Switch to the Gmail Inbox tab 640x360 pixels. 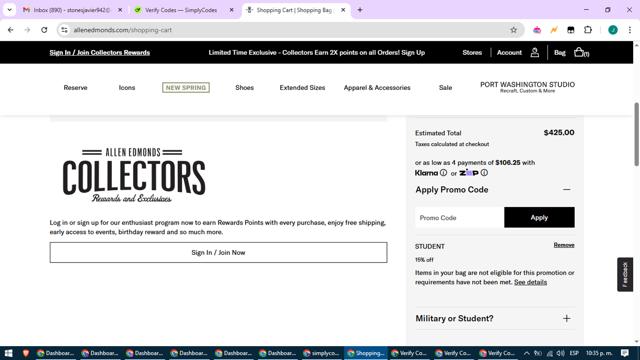tap(71, 10)
